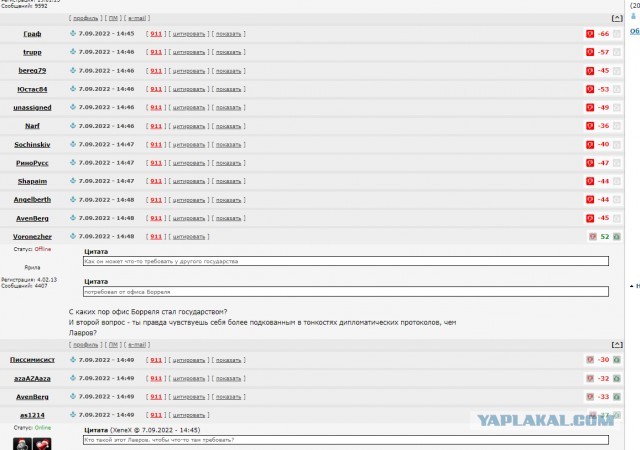
Task: Click post permalink icon before Граф's date
Action: click(73, 33)
